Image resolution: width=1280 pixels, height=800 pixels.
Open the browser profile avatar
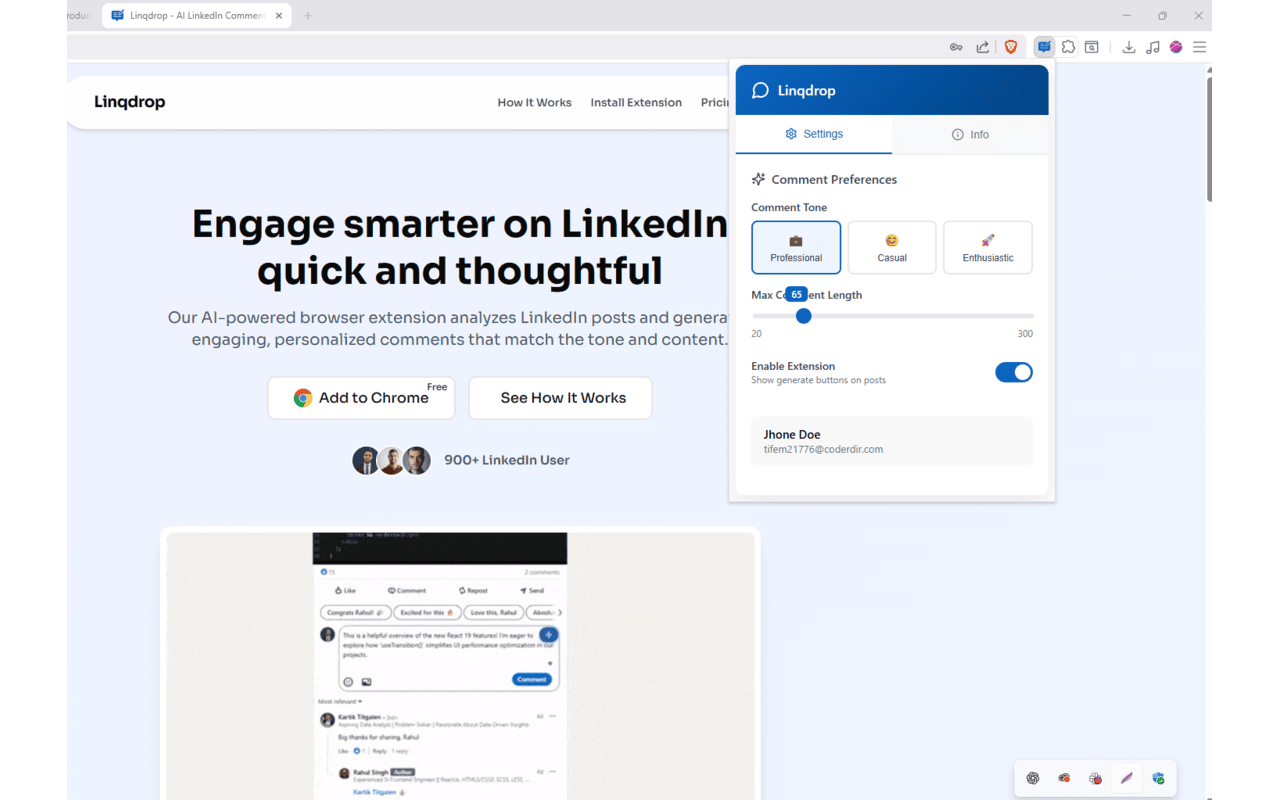point(1176,47)
